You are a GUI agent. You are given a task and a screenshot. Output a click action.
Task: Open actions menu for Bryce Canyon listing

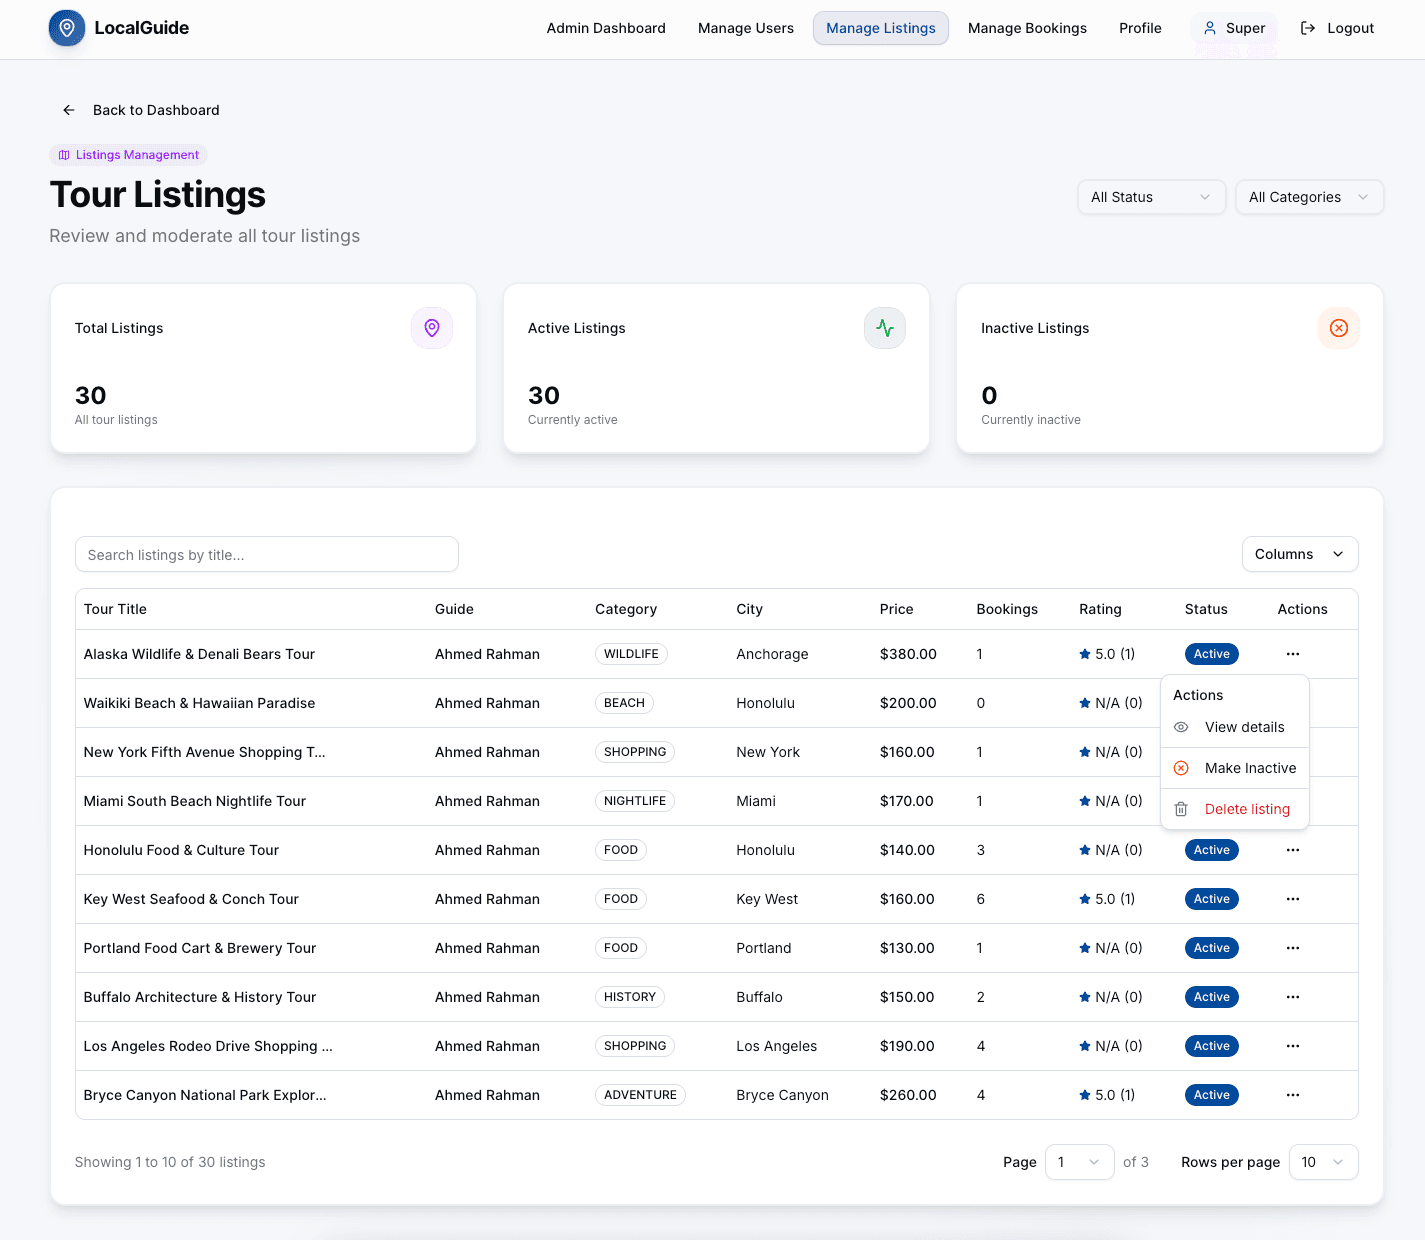pos(1292,1094)
